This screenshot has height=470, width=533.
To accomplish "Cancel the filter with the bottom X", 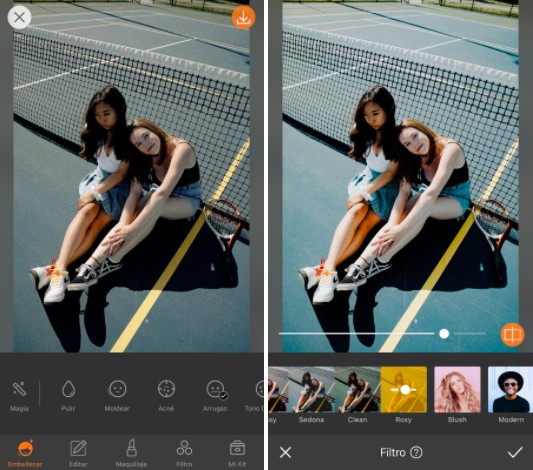I will tap(285, 452).
